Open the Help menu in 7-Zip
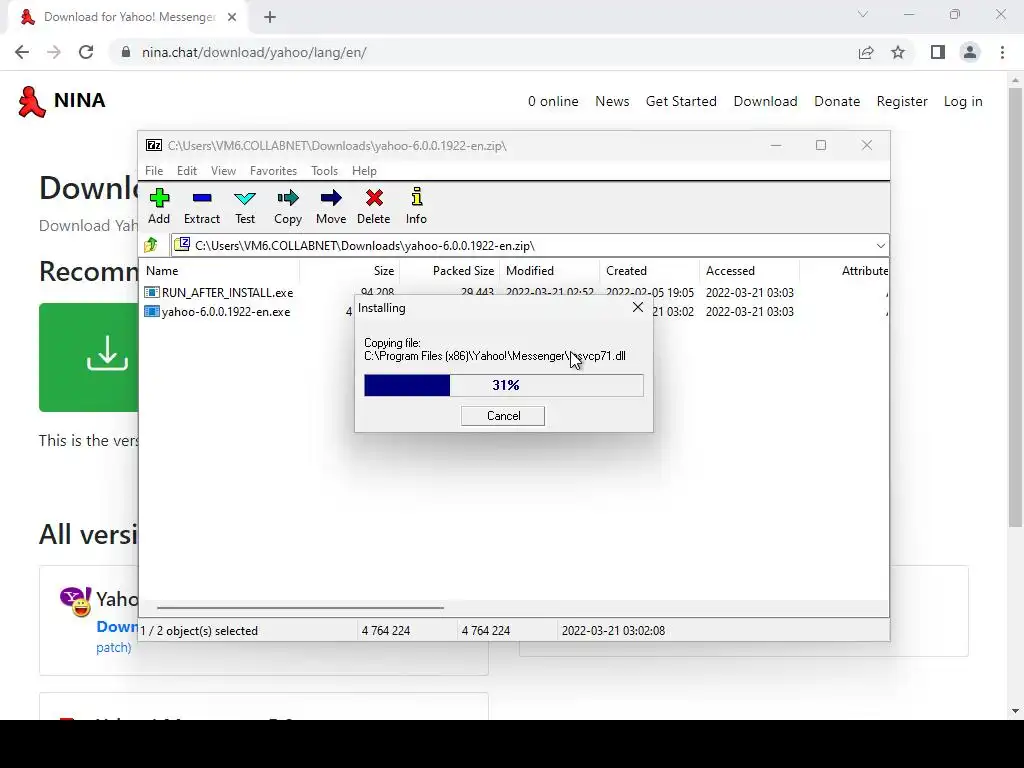Viewport: 1024px width, 768px height. click(364, 170)
